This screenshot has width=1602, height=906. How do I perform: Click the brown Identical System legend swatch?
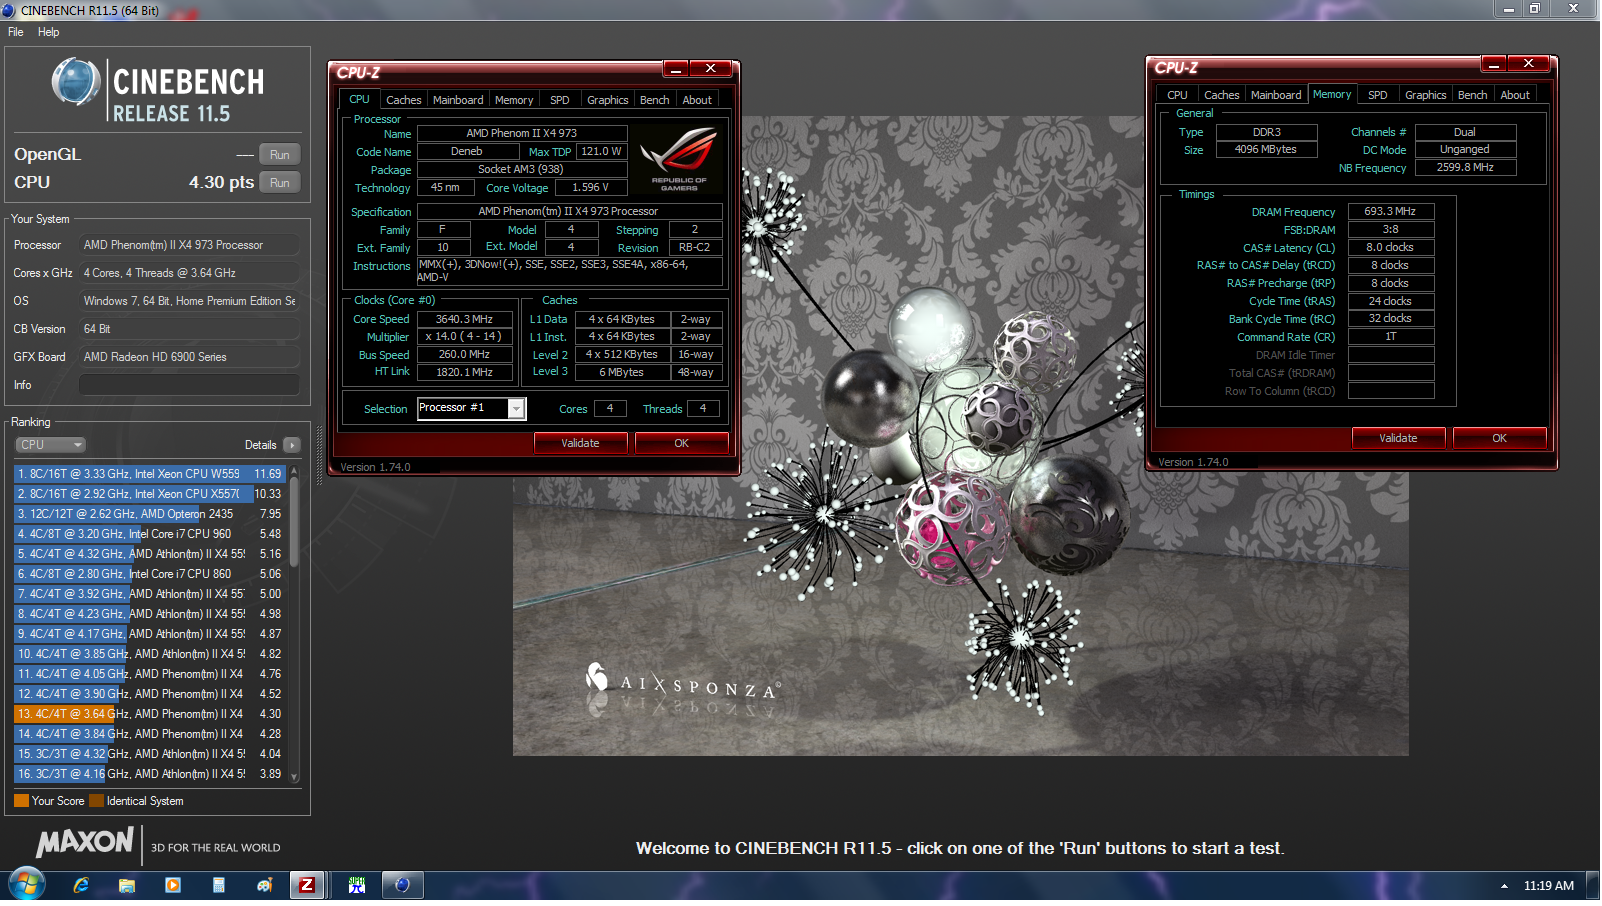coord(96,801)
